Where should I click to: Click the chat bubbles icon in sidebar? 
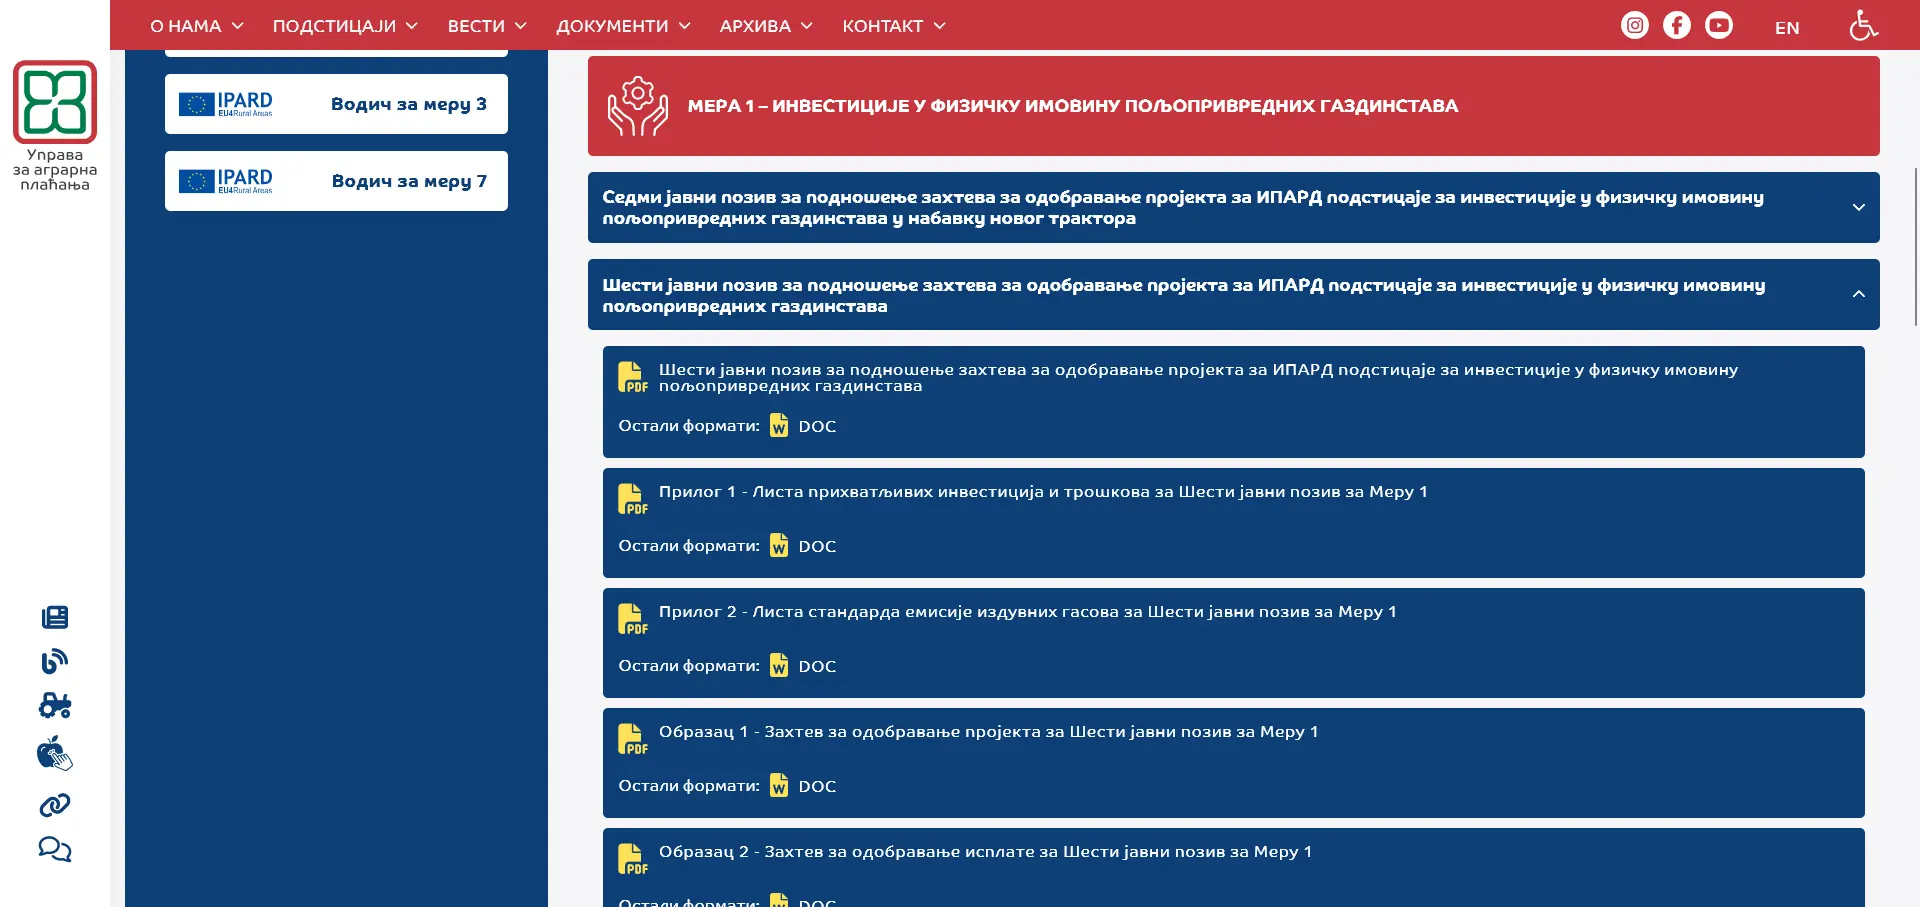tap(55, 850)
